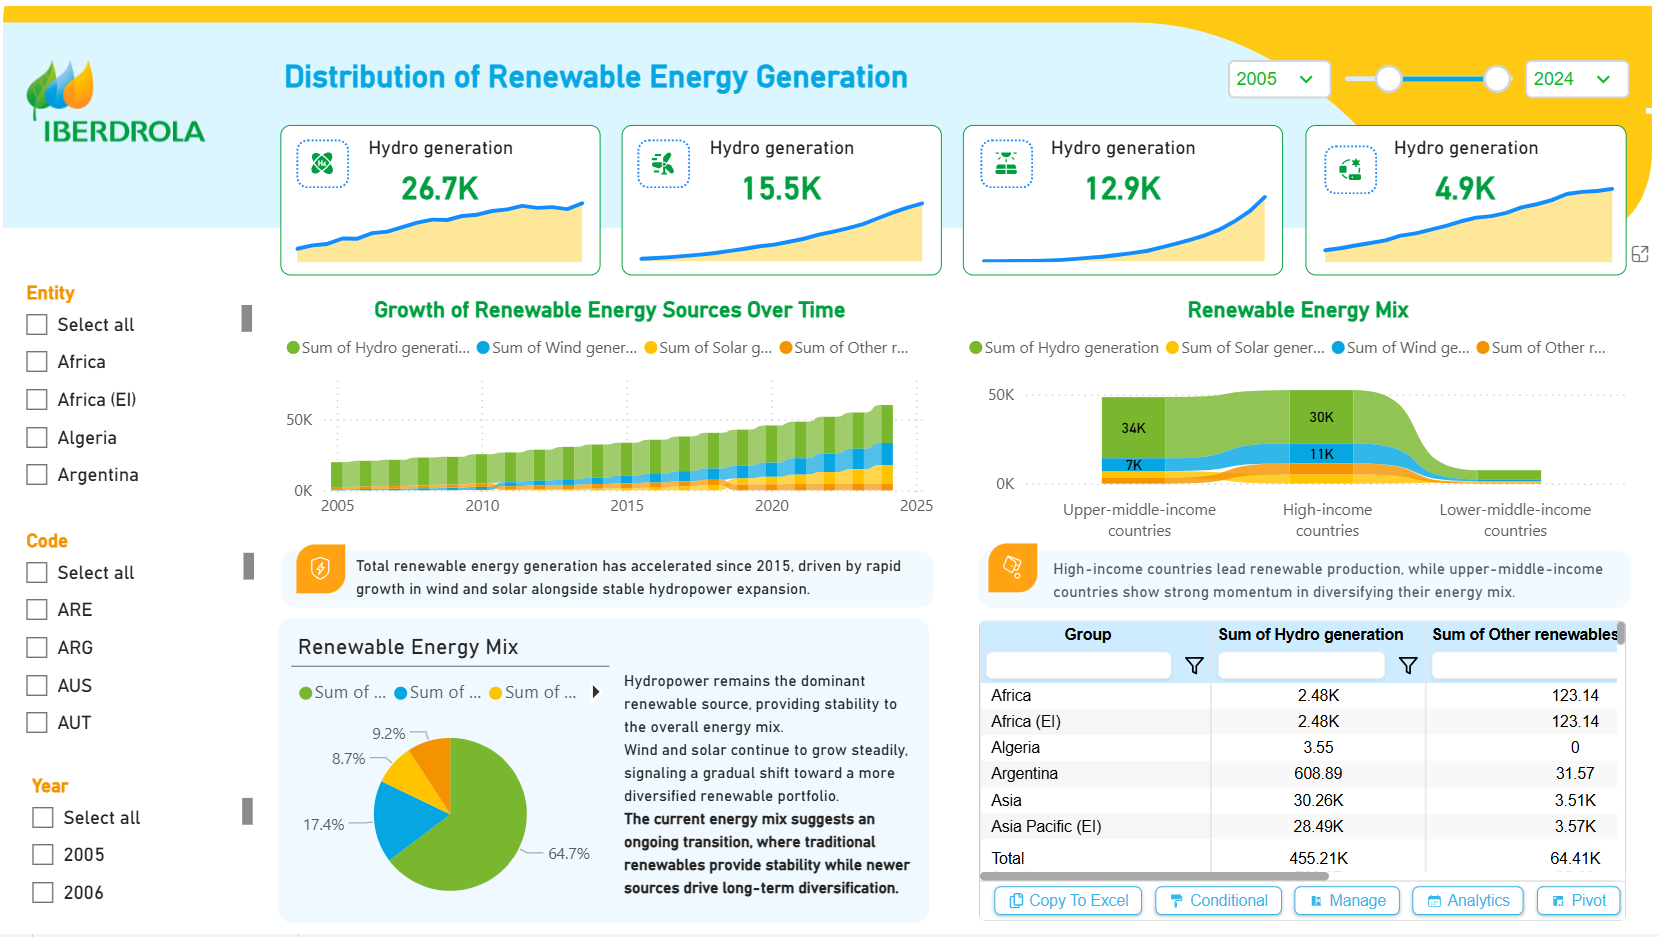Click the focus mode expand icon
The height and width of the screenshot is (937, 1659).
pos(1640,254)
